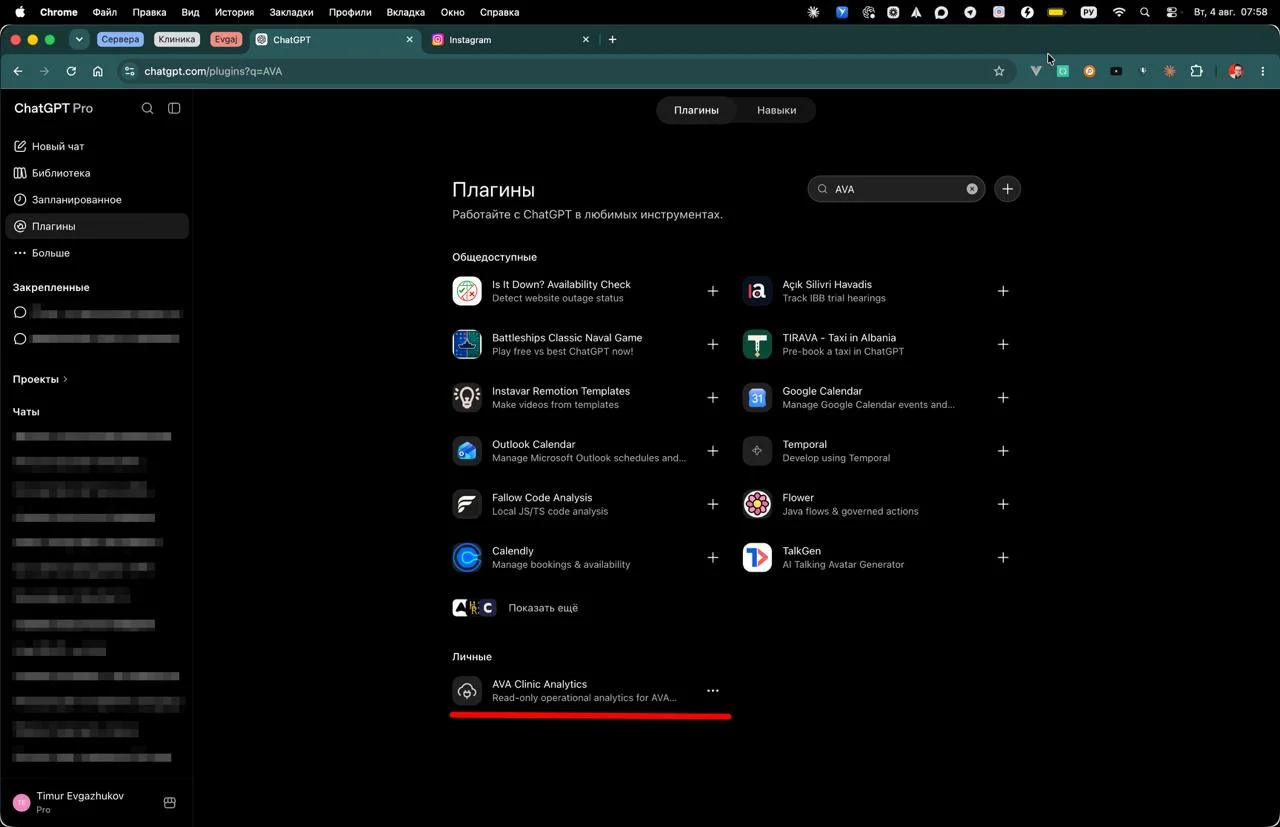Add the Google Calendar plugin

[1003, 398]
